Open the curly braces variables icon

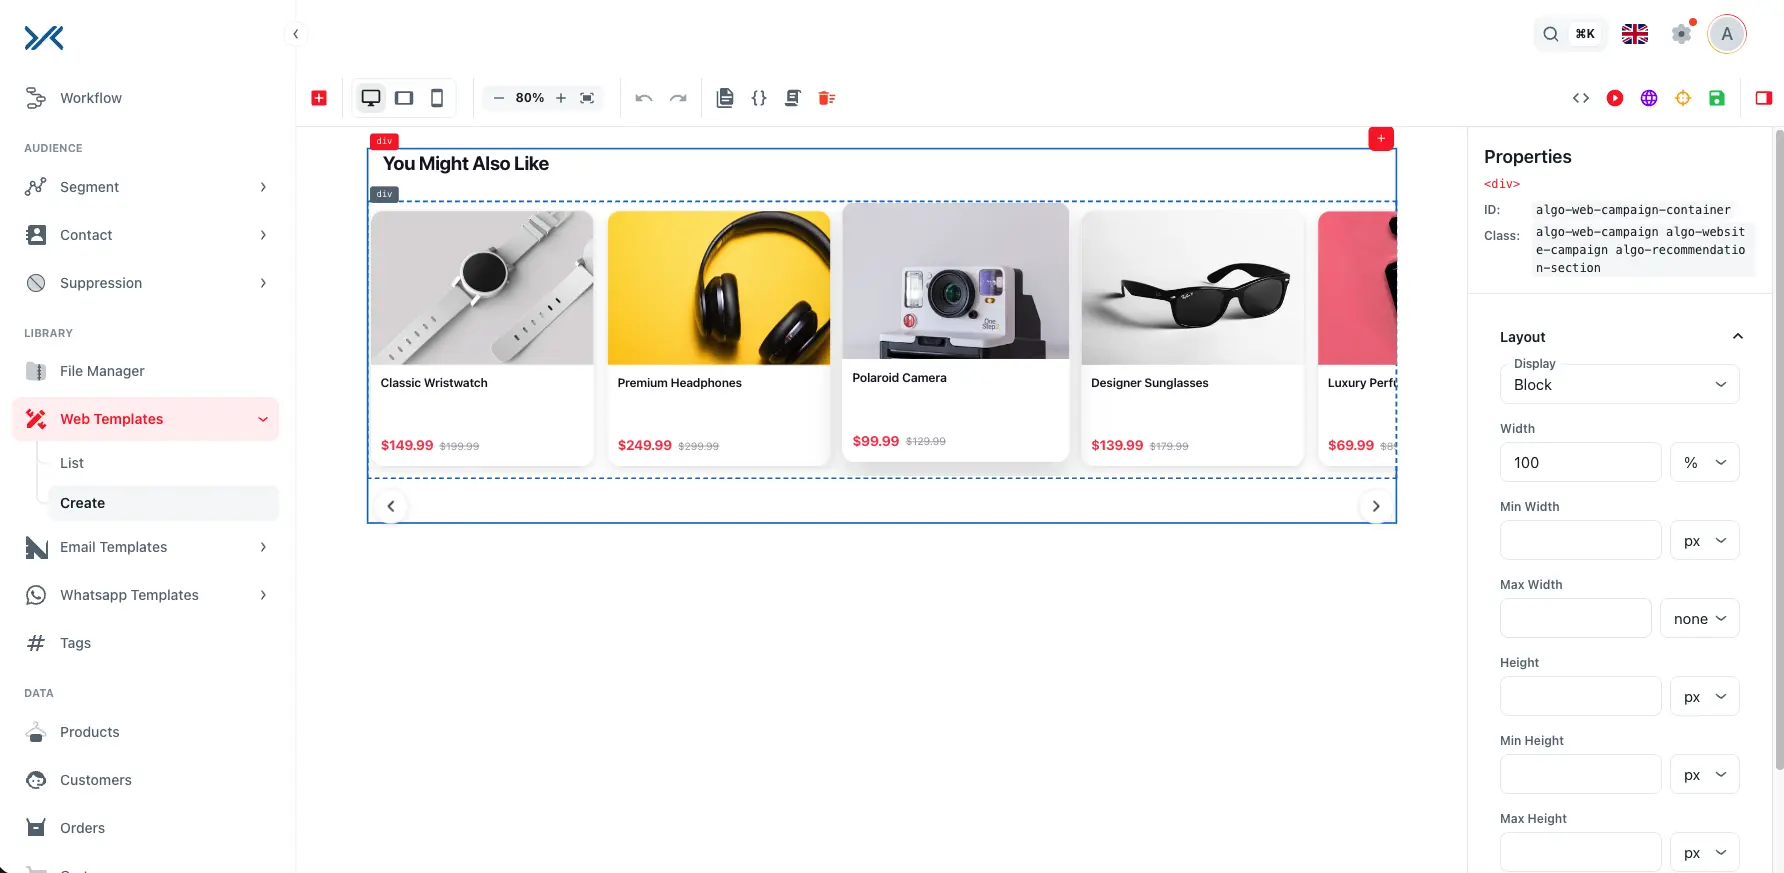759,98
